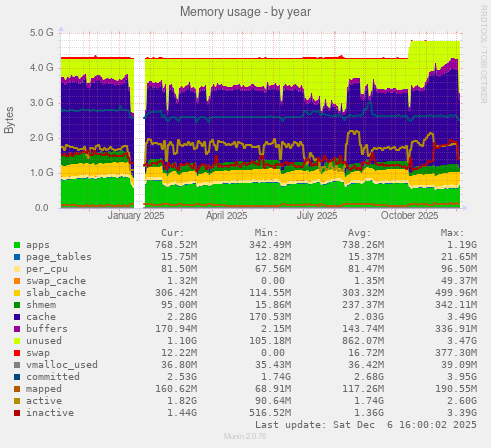
Task: Click the 'vmalloc_used' legend label
Action: point(62,365)
